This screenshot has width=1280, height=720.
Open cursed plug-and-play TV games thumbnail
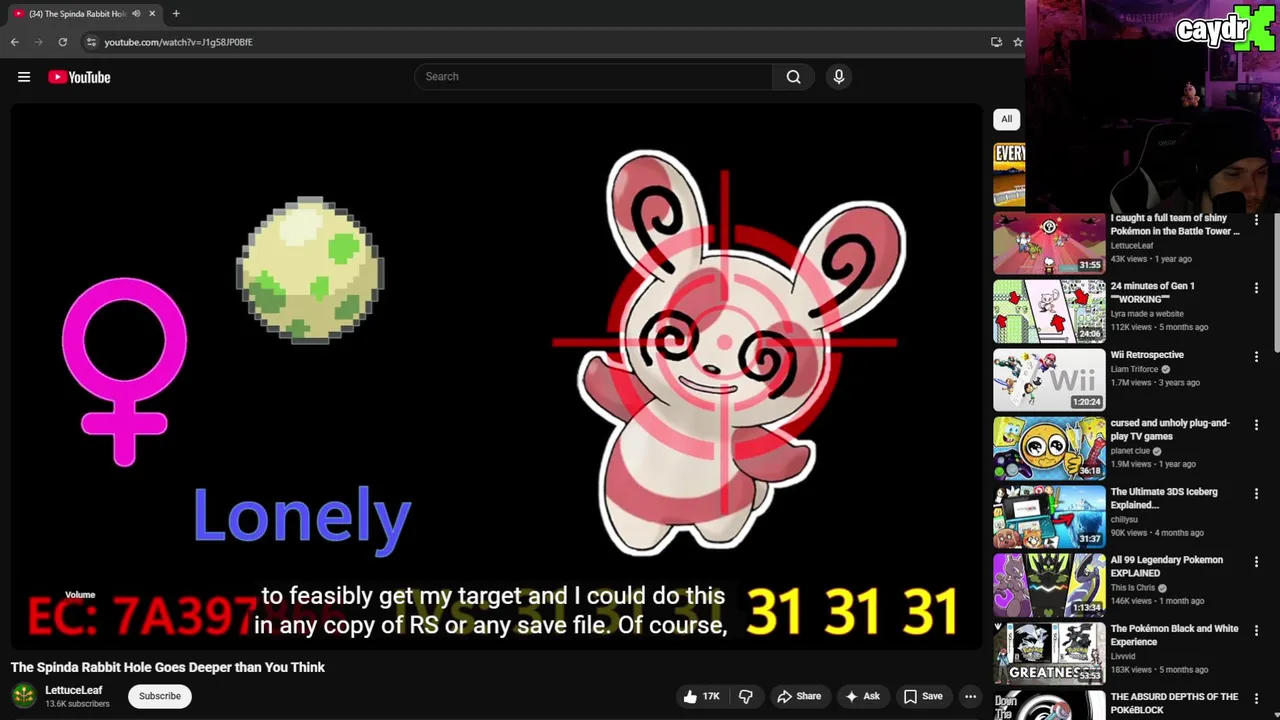point(1049,448)
